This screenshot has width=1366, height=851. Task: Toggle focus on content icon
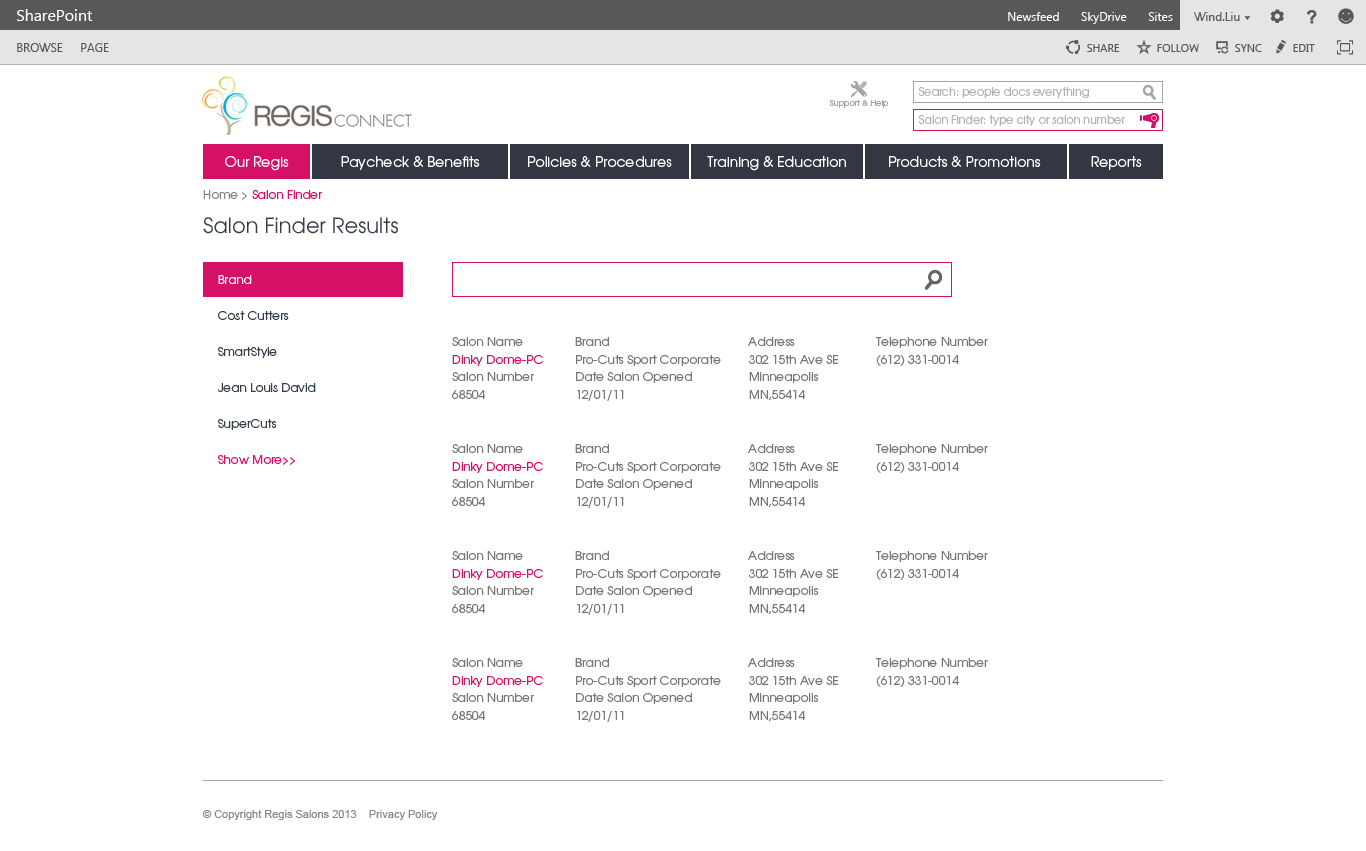click(1345, 48)
